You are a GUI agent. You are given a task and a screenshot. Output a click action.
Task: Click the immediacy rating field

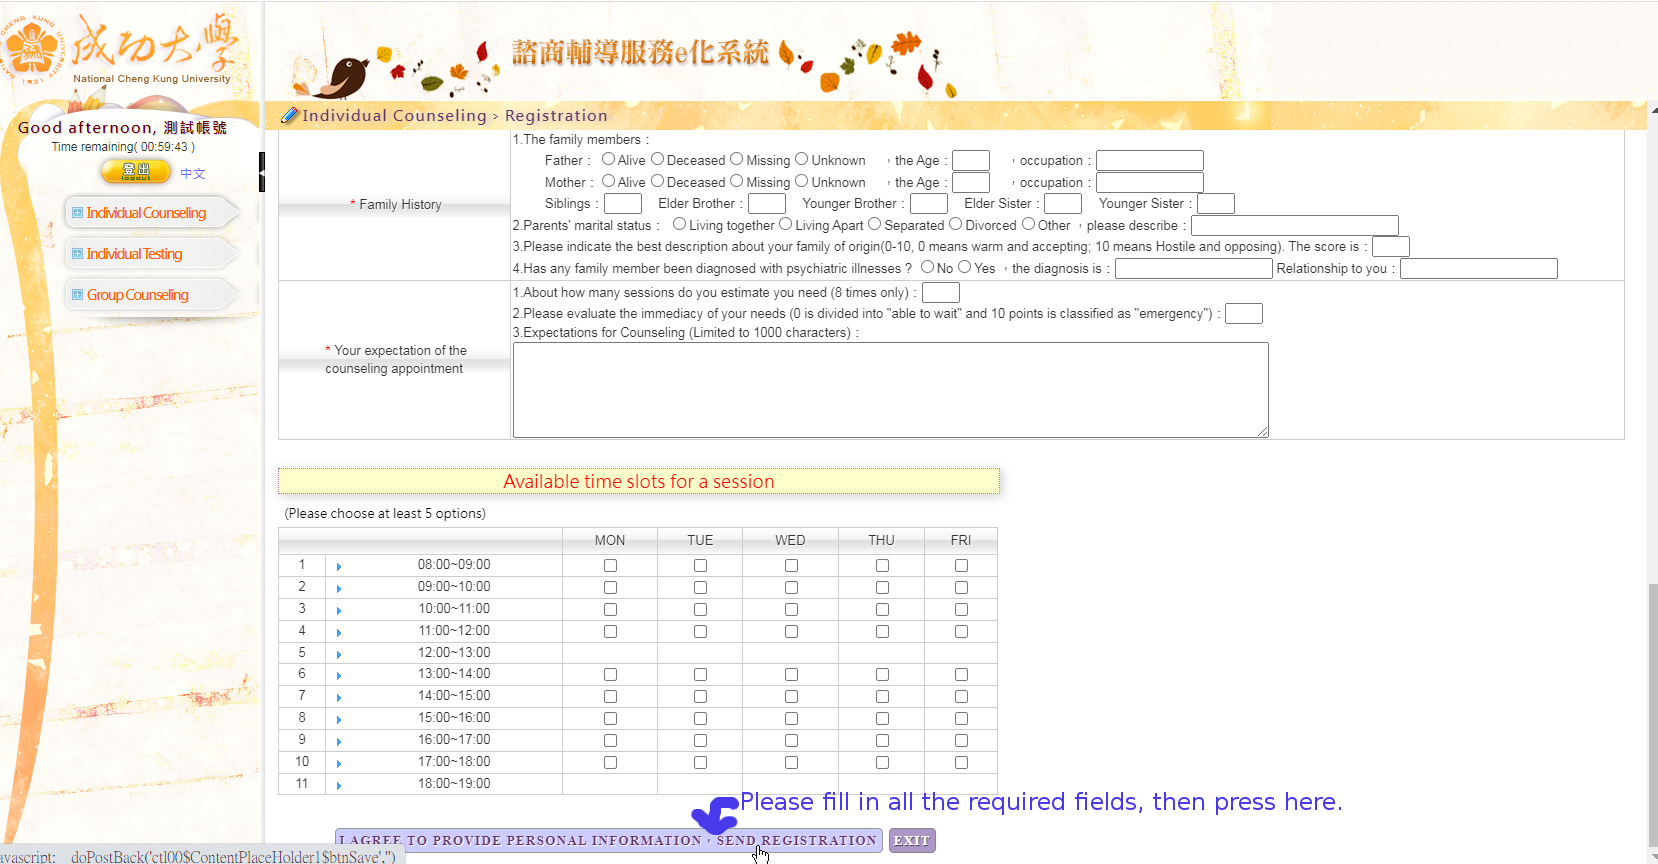[x=1244, y=314]
